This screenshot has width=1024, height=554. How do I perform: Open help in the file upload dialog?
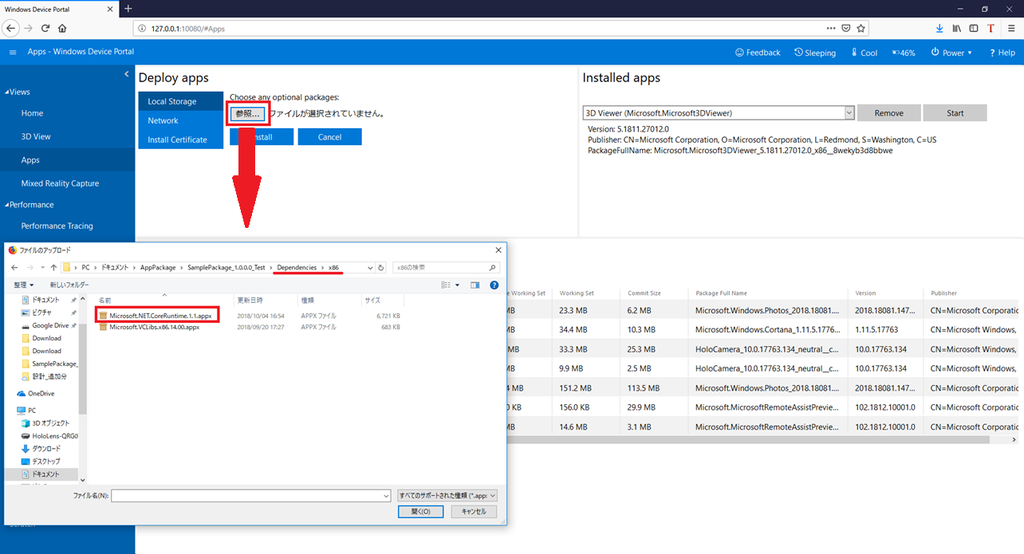coord(494,285)
